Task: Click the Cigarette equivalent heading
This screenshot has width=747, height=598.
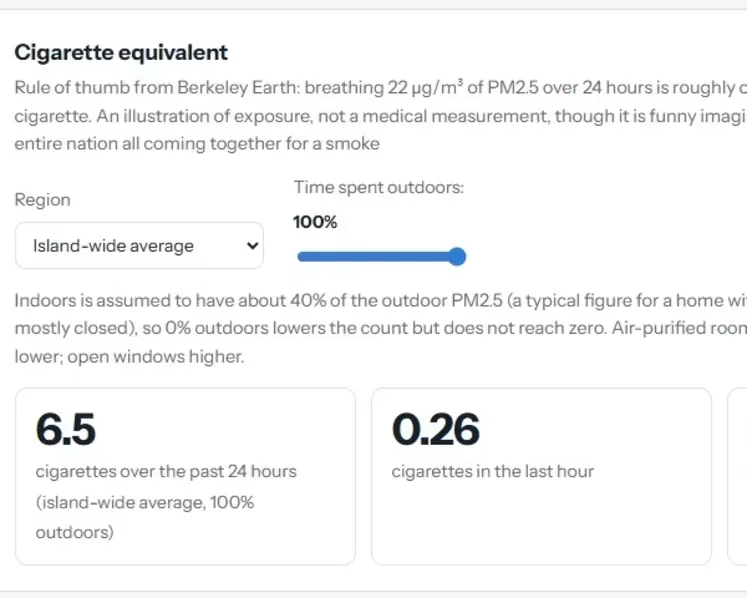Action: (121, 52)
